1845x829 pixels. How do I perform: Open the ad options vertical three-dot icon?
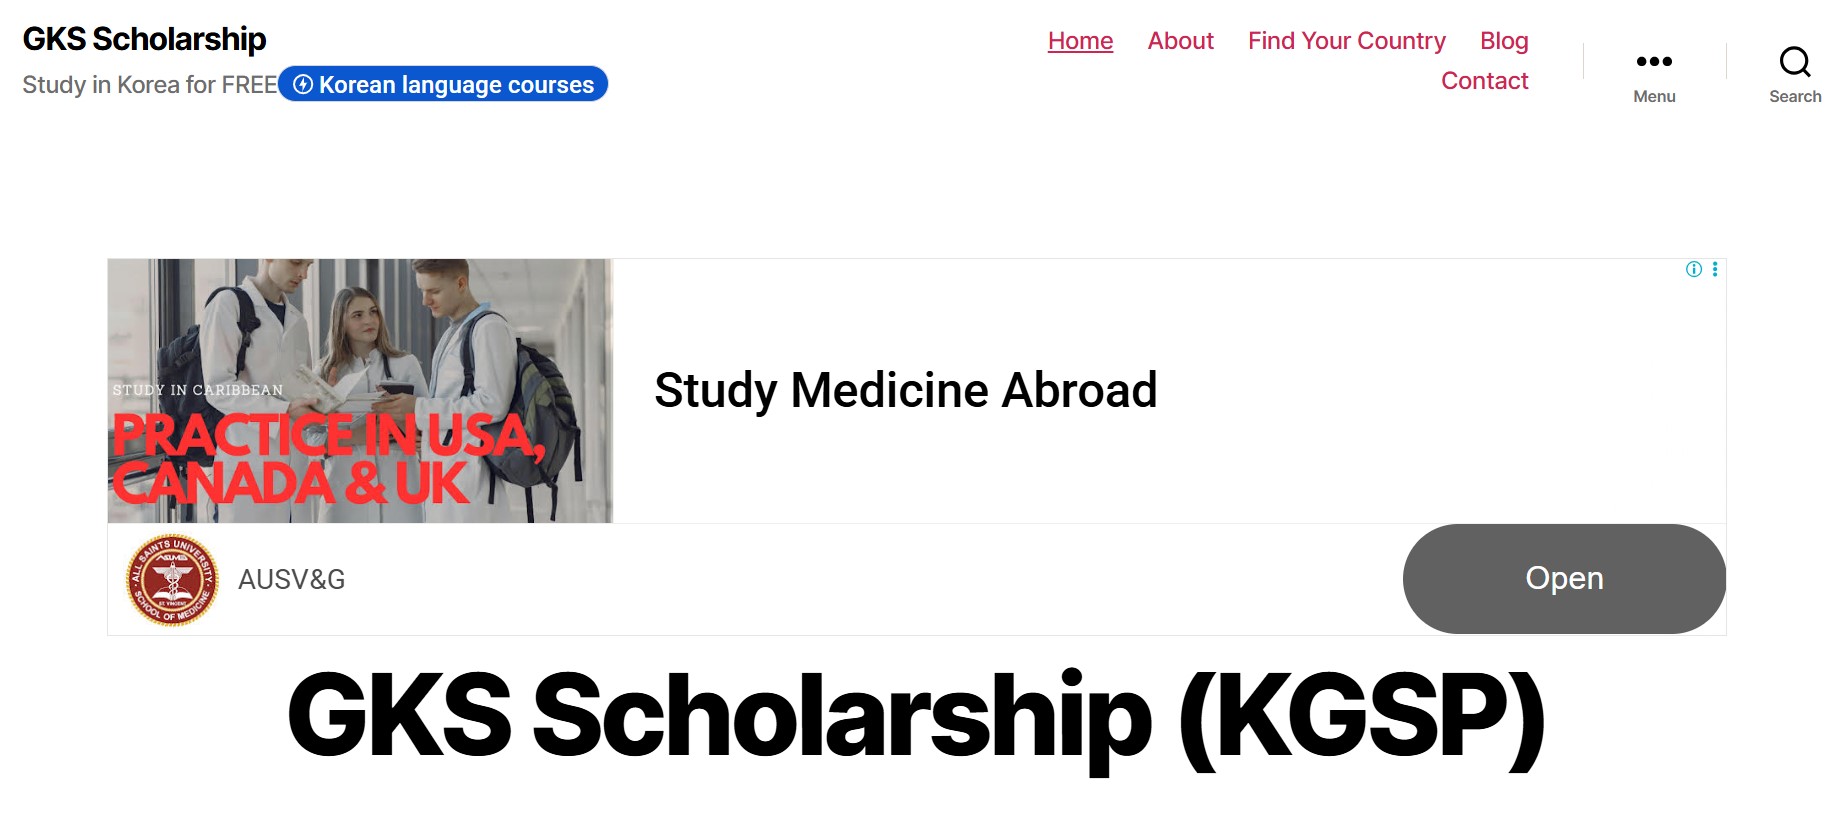tap(1716, 268)
